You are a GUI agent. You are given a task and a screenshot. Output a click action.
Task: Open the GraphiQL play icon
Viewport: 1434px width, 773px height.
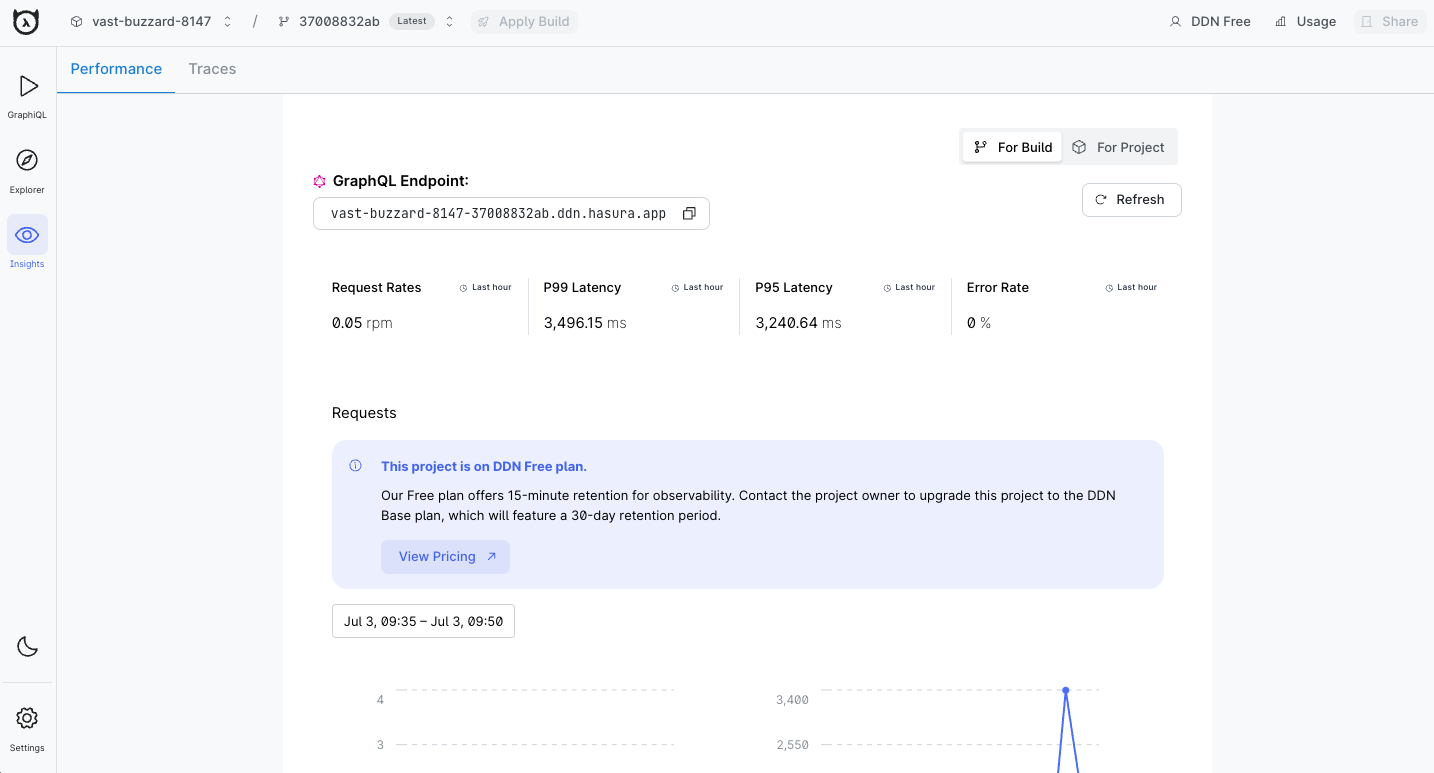[x=28, y=86]
